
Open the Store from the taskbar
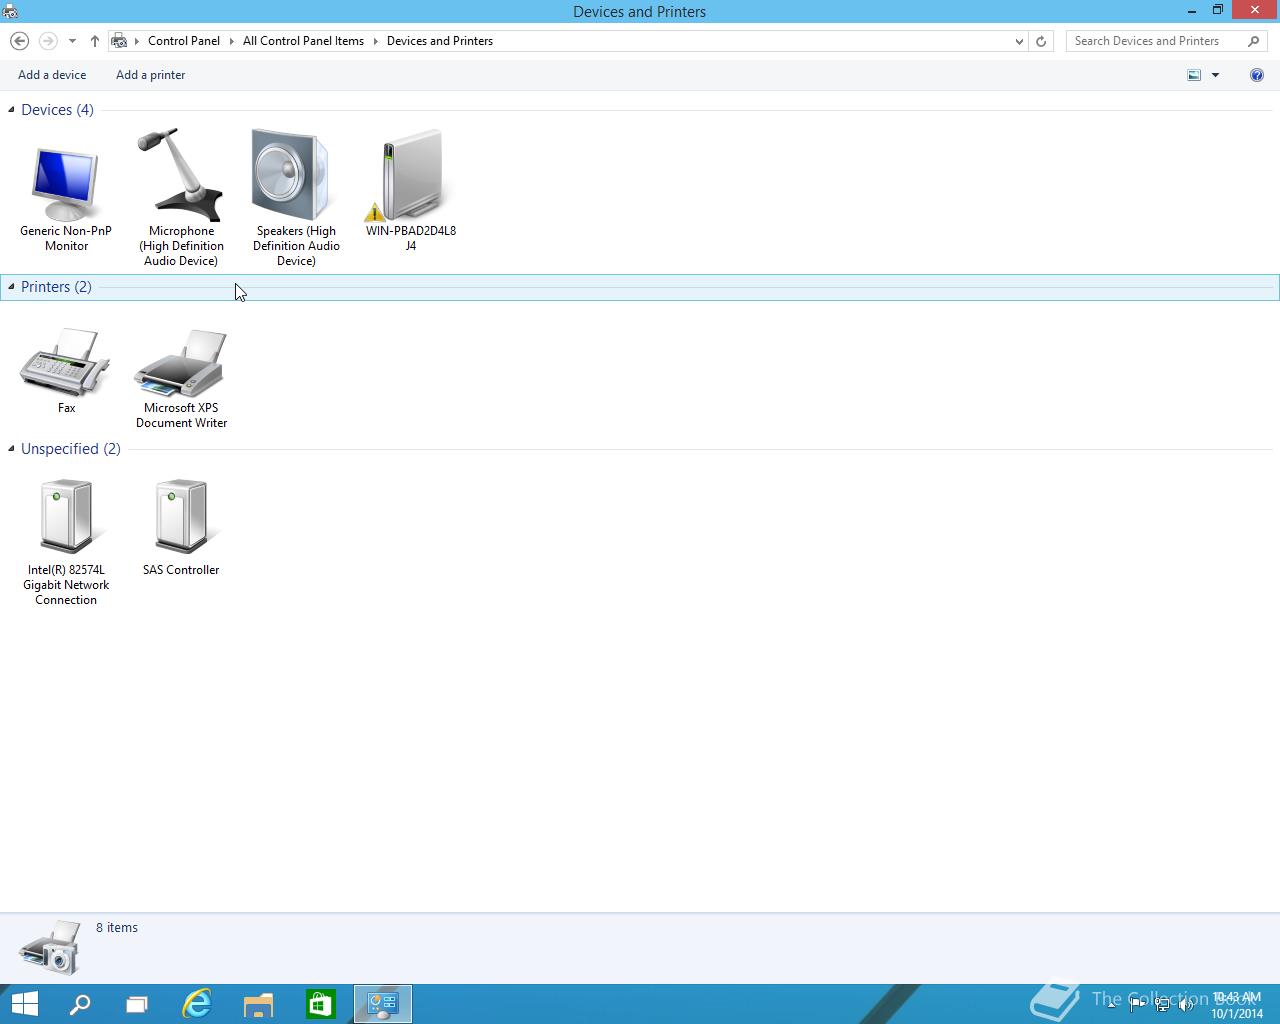tap(320, 1004)
